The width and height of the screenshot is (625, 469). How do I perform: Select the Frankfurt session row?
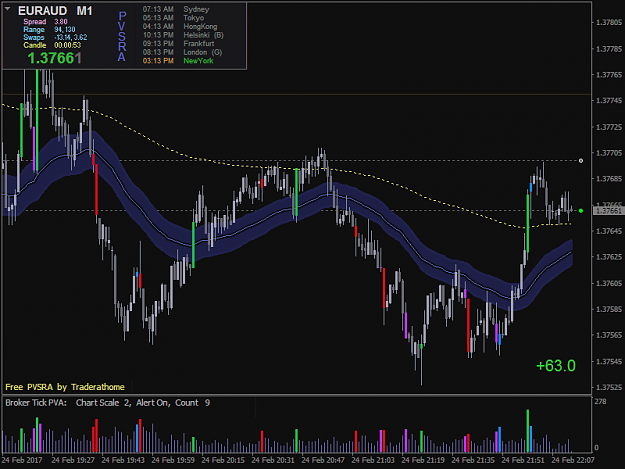click(x=179, y=43)
